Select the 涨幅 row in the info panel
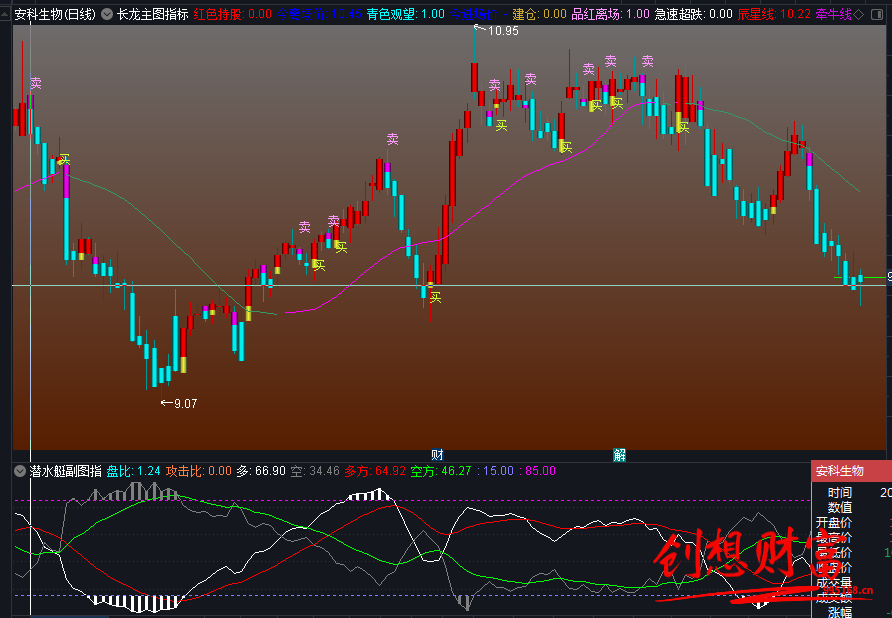 tap(852, 612)
